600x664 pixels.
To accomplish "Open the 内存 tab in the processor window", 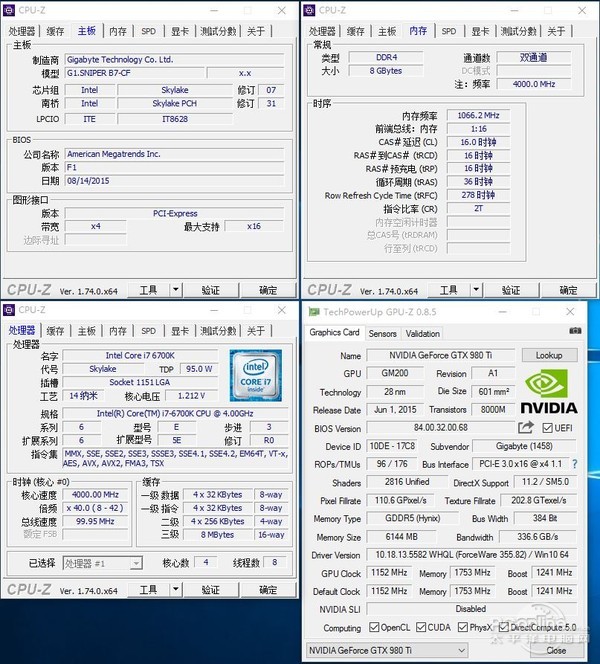I will [118, 331].
